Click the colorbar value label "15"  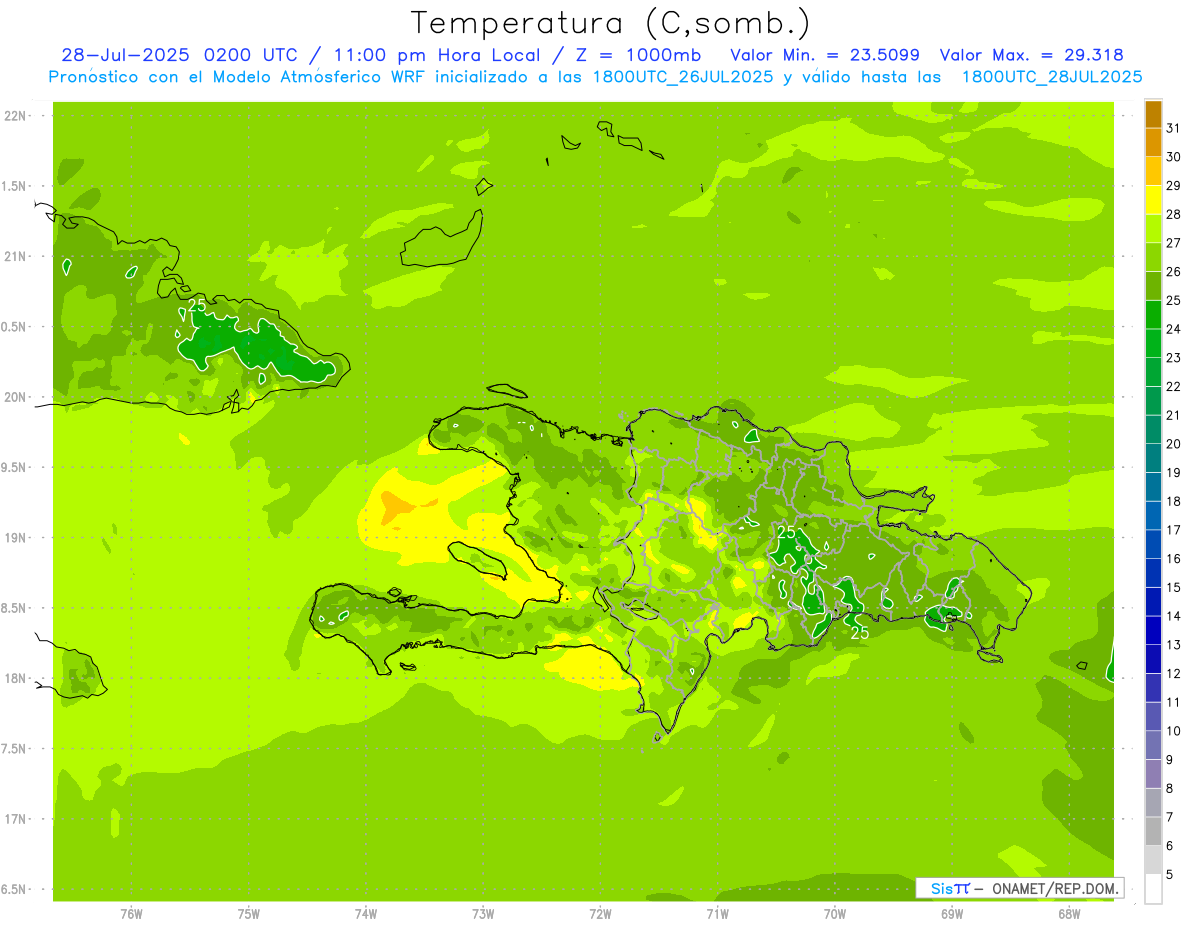(x=1173, y=587)
